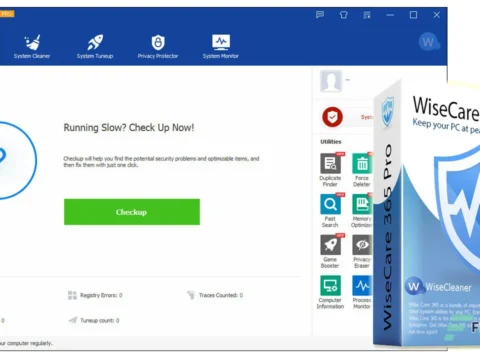Open the Computer Information utility
This screenshot has width=480, height=360.
click(330, 292)
